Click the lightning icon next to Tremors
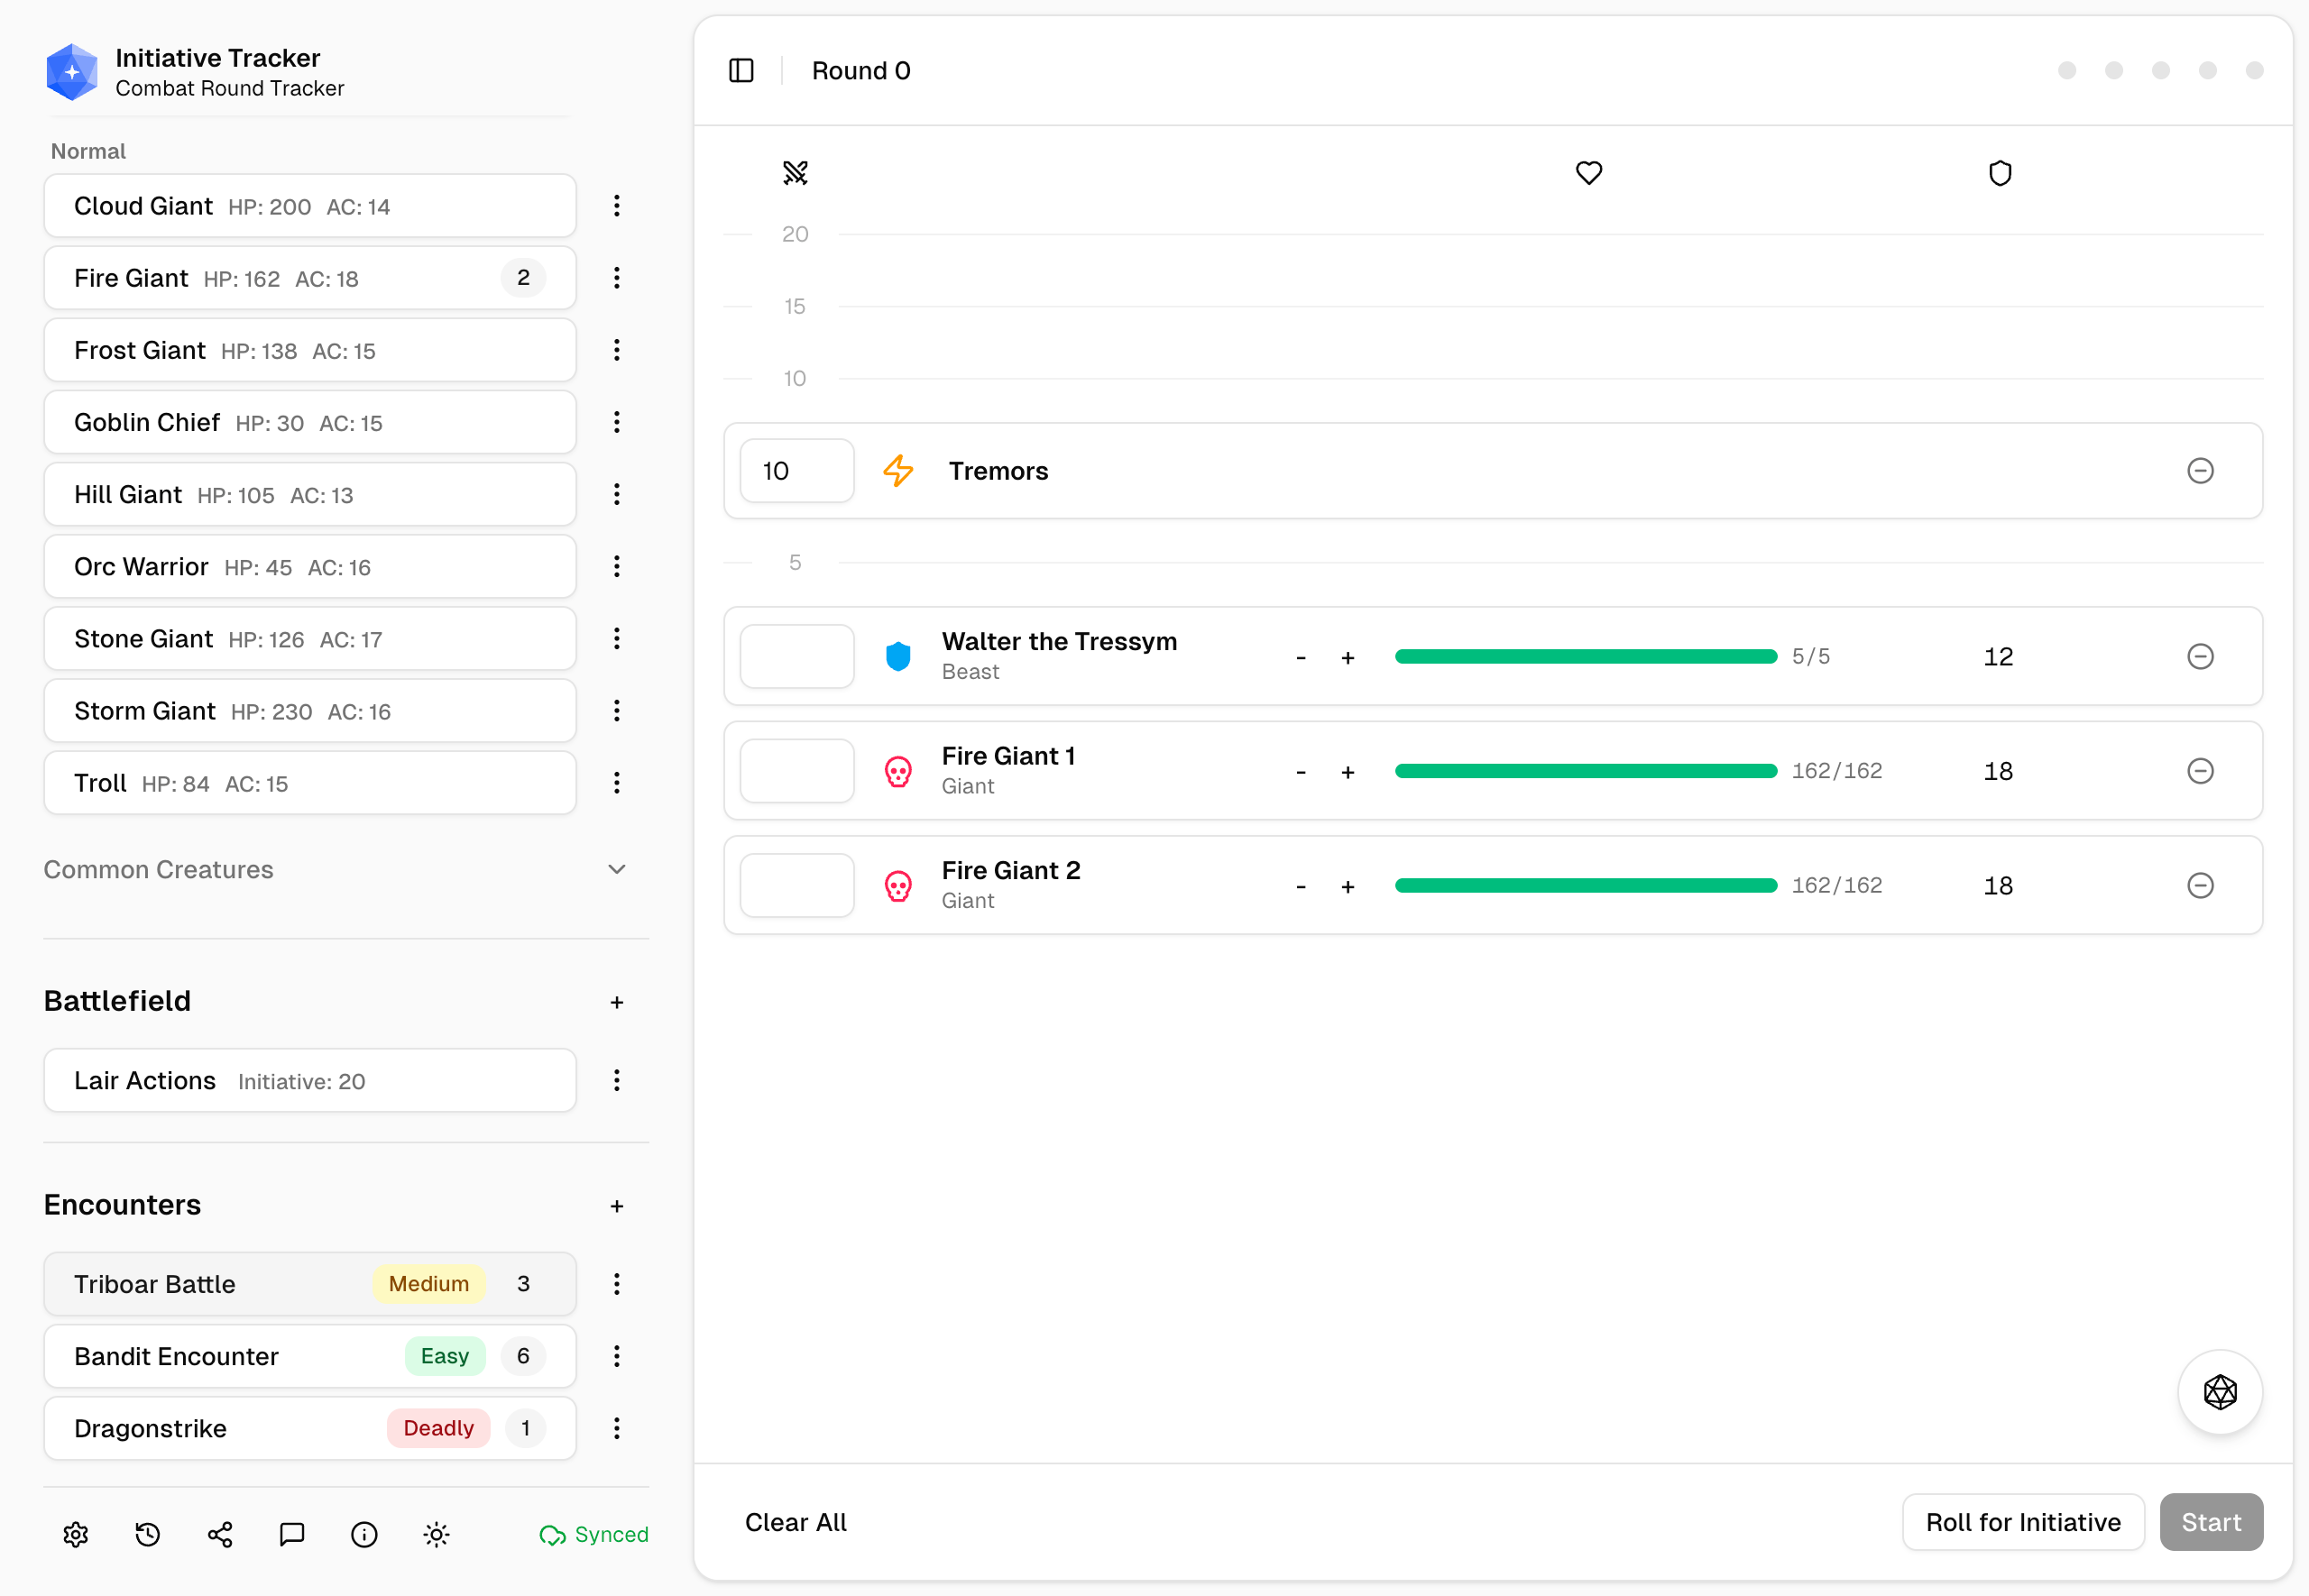2309x1596 pixels. point(897,470)
